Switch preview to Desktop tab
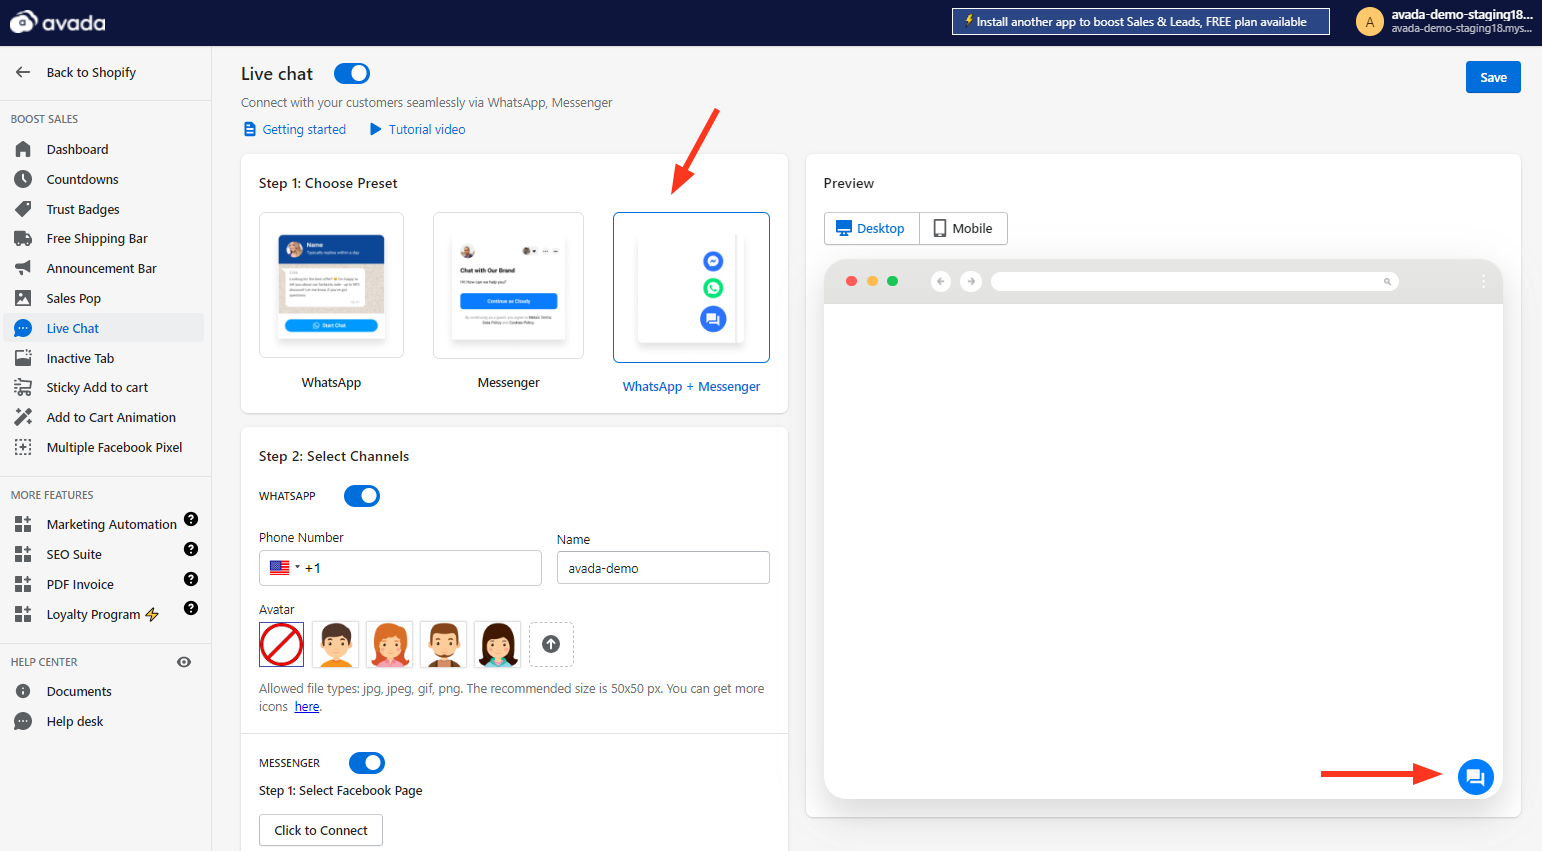 click(871, 228)
